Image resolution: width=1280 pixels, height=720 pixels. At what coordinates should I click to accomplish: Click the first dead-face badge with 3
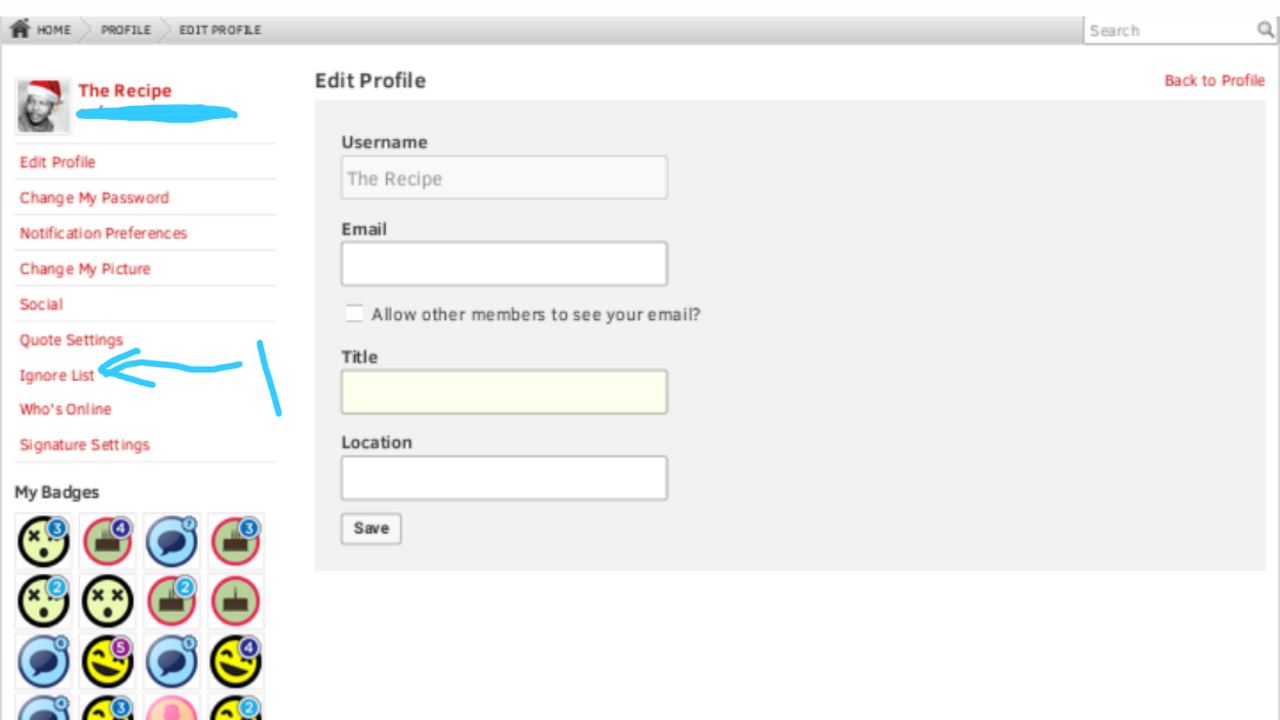click(43, 541)
